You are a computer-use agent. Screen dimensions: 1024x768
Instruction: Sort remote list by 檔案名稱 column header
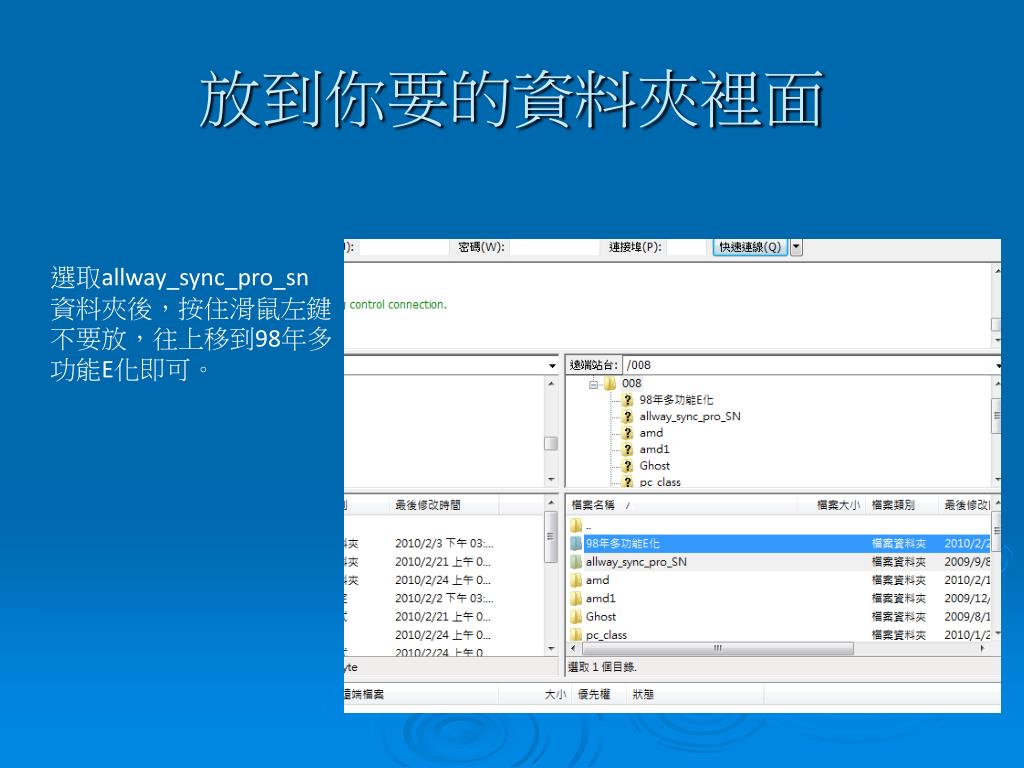[682, 505]
